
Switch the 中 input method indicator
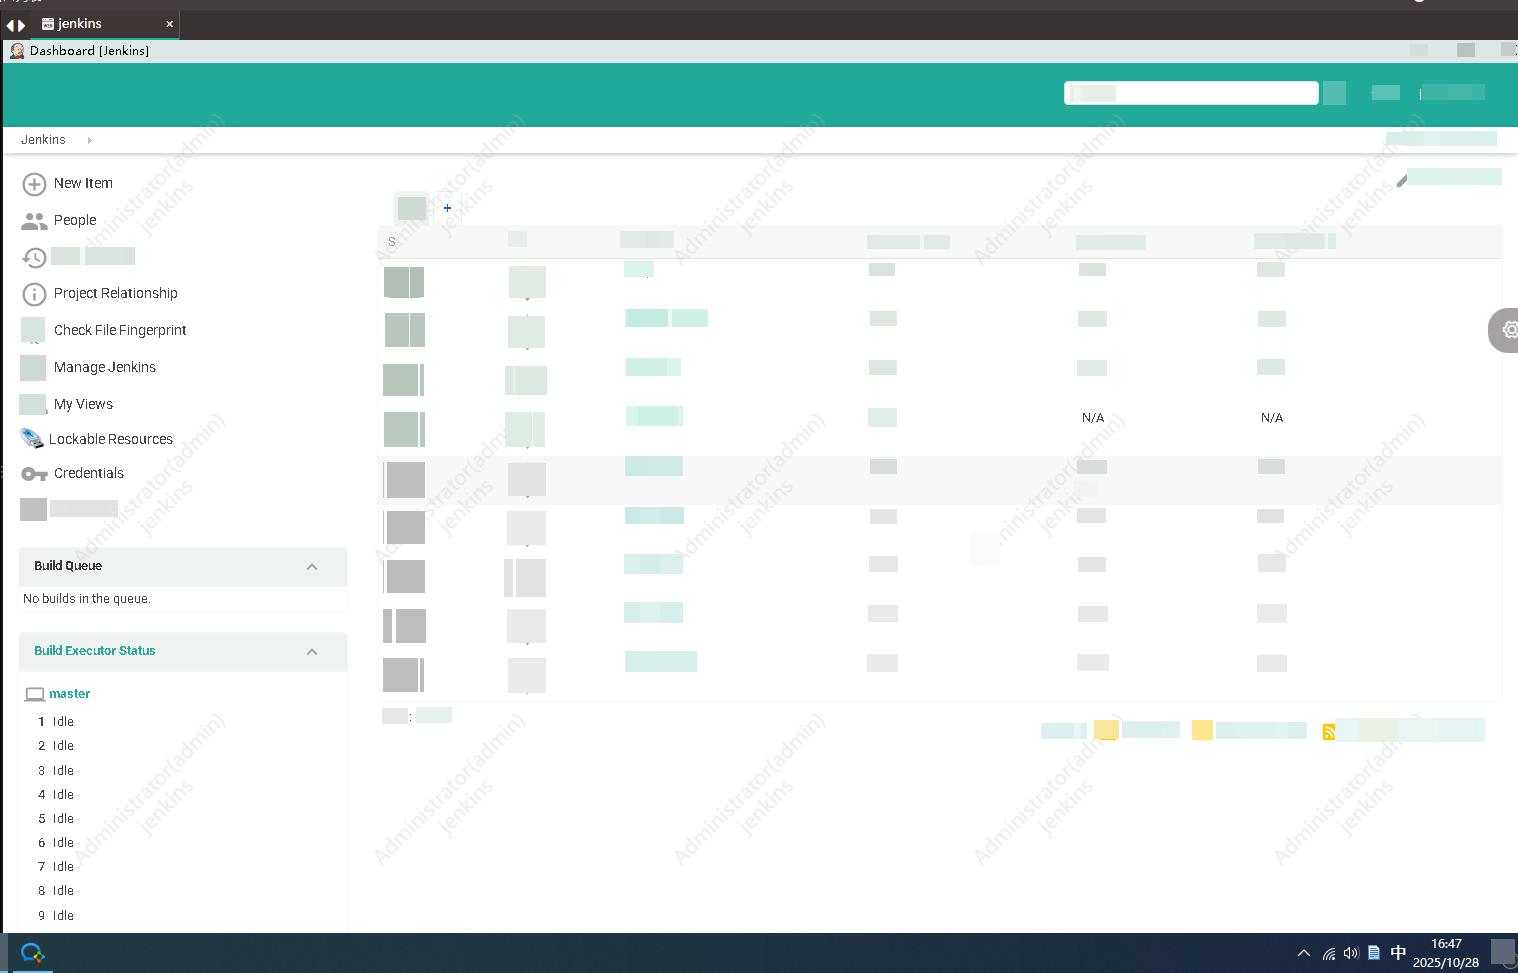pyautogui.click(x=1398, y=953)
